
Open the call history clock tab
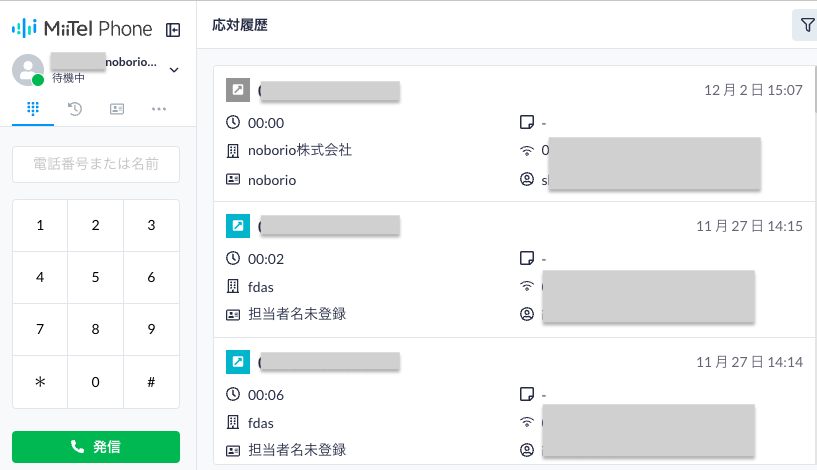tap(75, 108)
